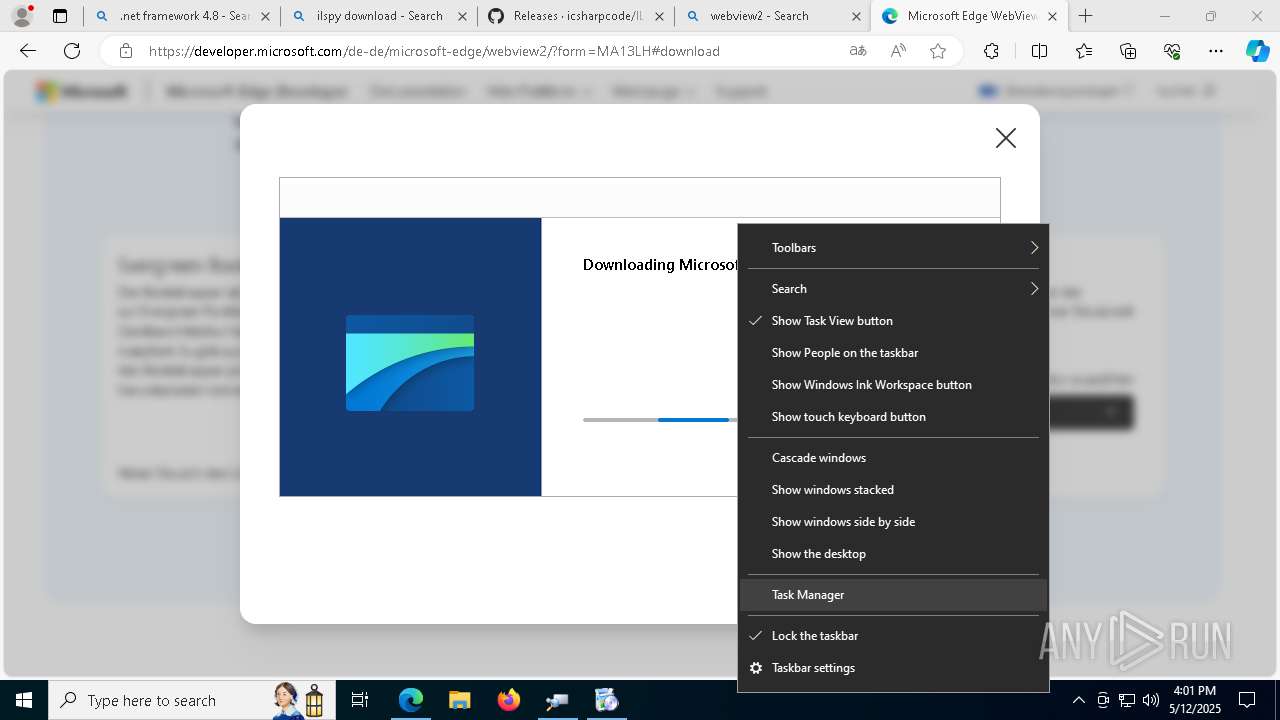The image size is (1280, 720).
Task: Select Cascade windows menu entry
Action: tap(893, 458)
